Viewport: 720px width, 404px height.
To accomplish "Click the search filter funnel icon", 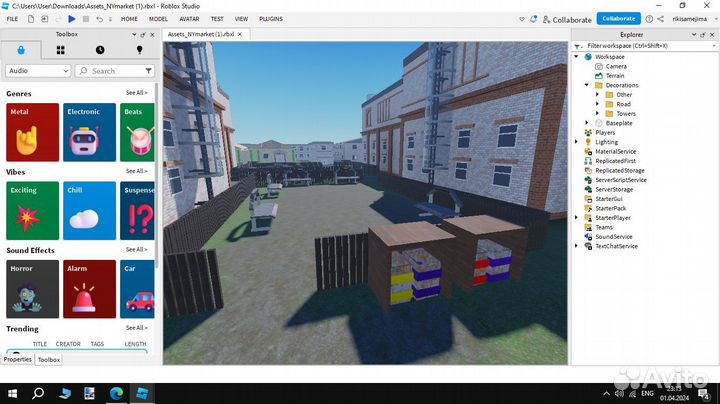I will coord(148,71).
